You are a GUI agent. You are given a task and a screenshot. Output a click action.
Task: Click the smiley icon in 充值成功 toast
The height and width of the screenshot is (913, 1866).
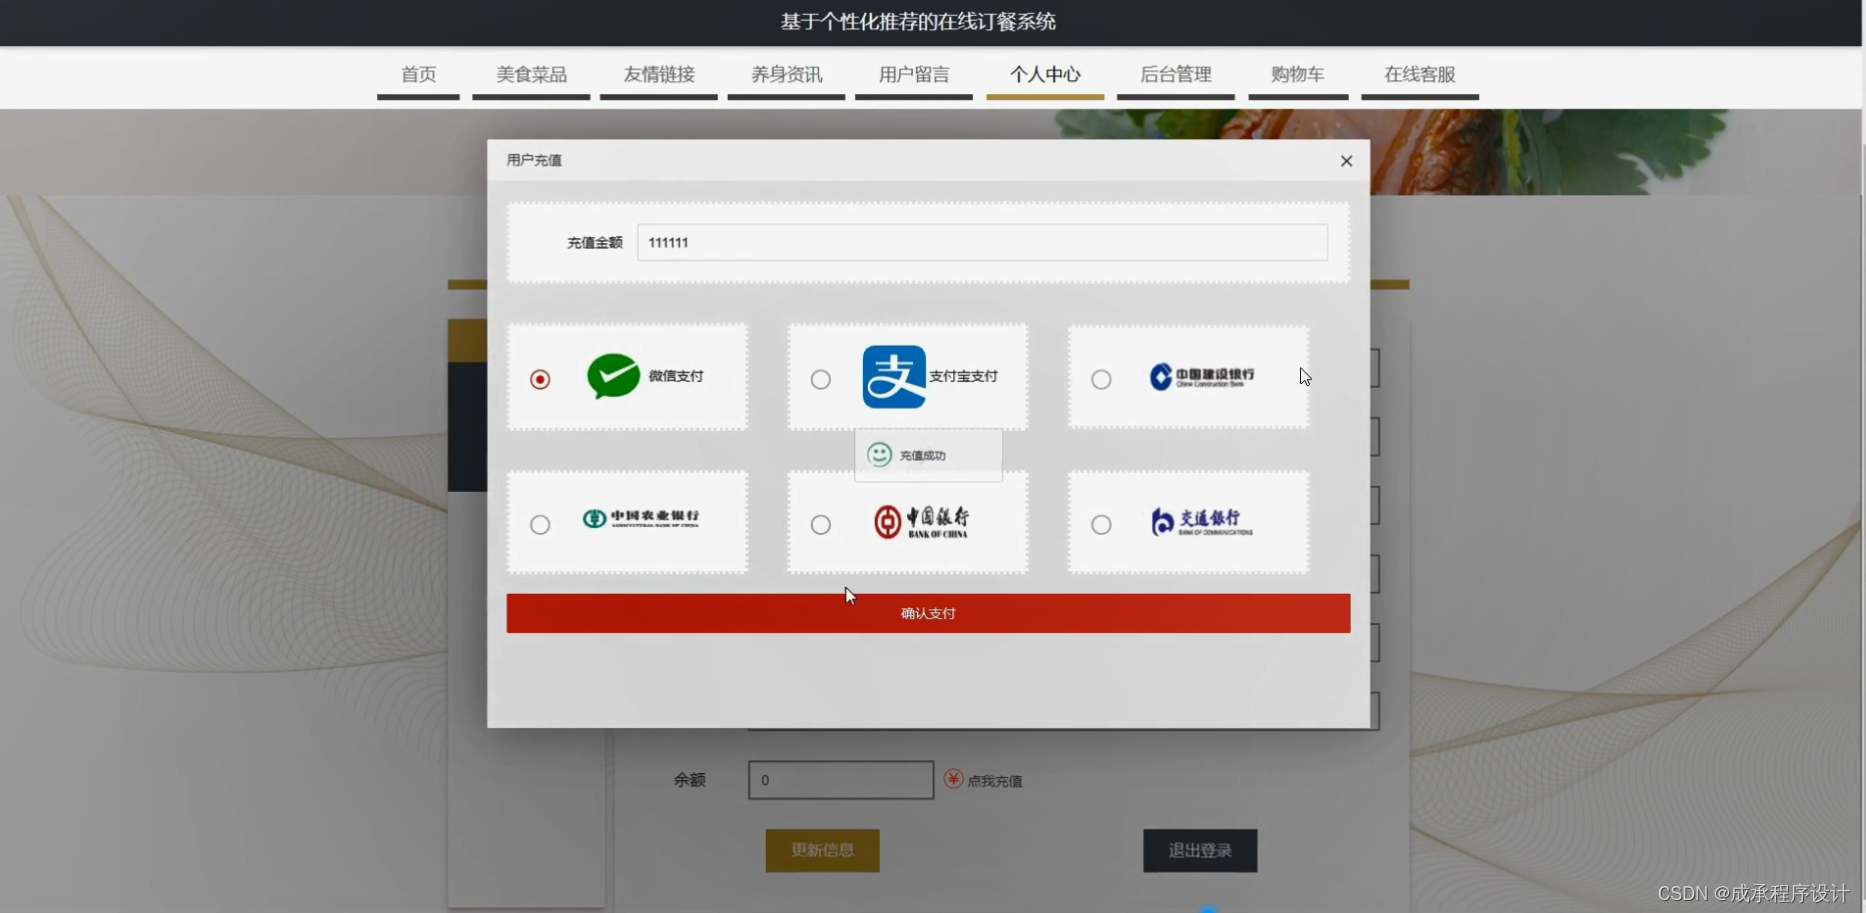pos(879,455)
